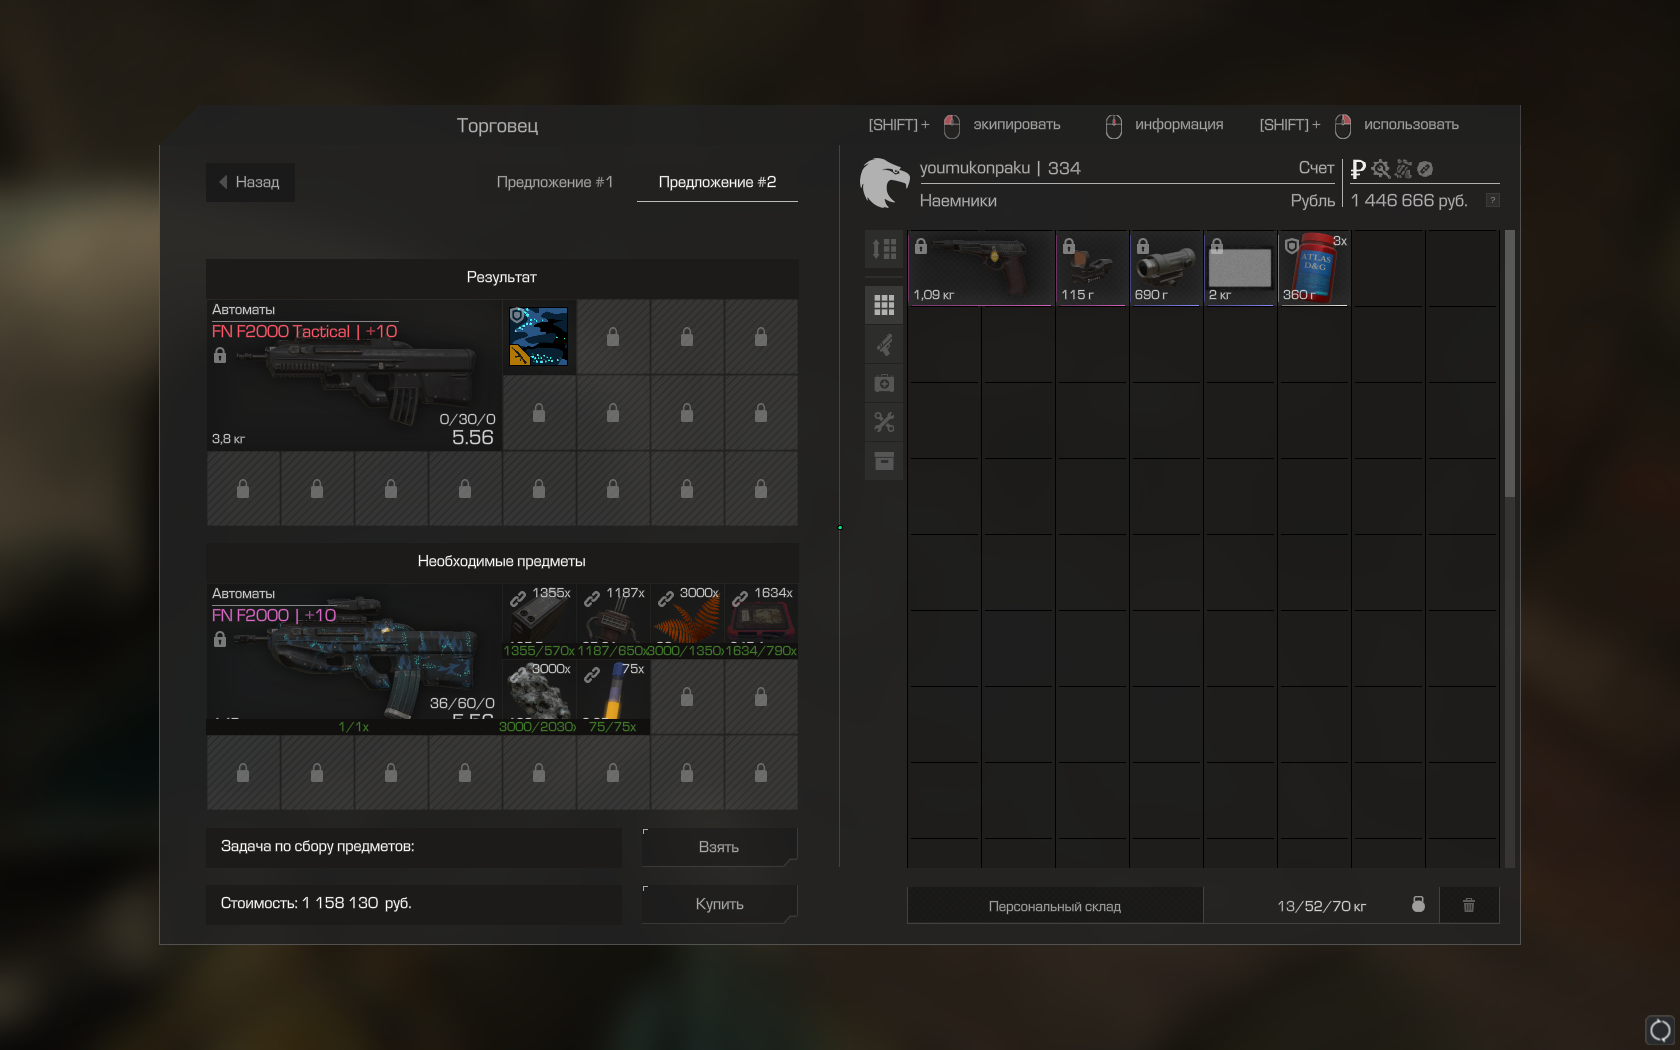Click the mercenaries eagle emblem
The width and height of the screenshot is (1680, 1050).
tap(884, 183)
